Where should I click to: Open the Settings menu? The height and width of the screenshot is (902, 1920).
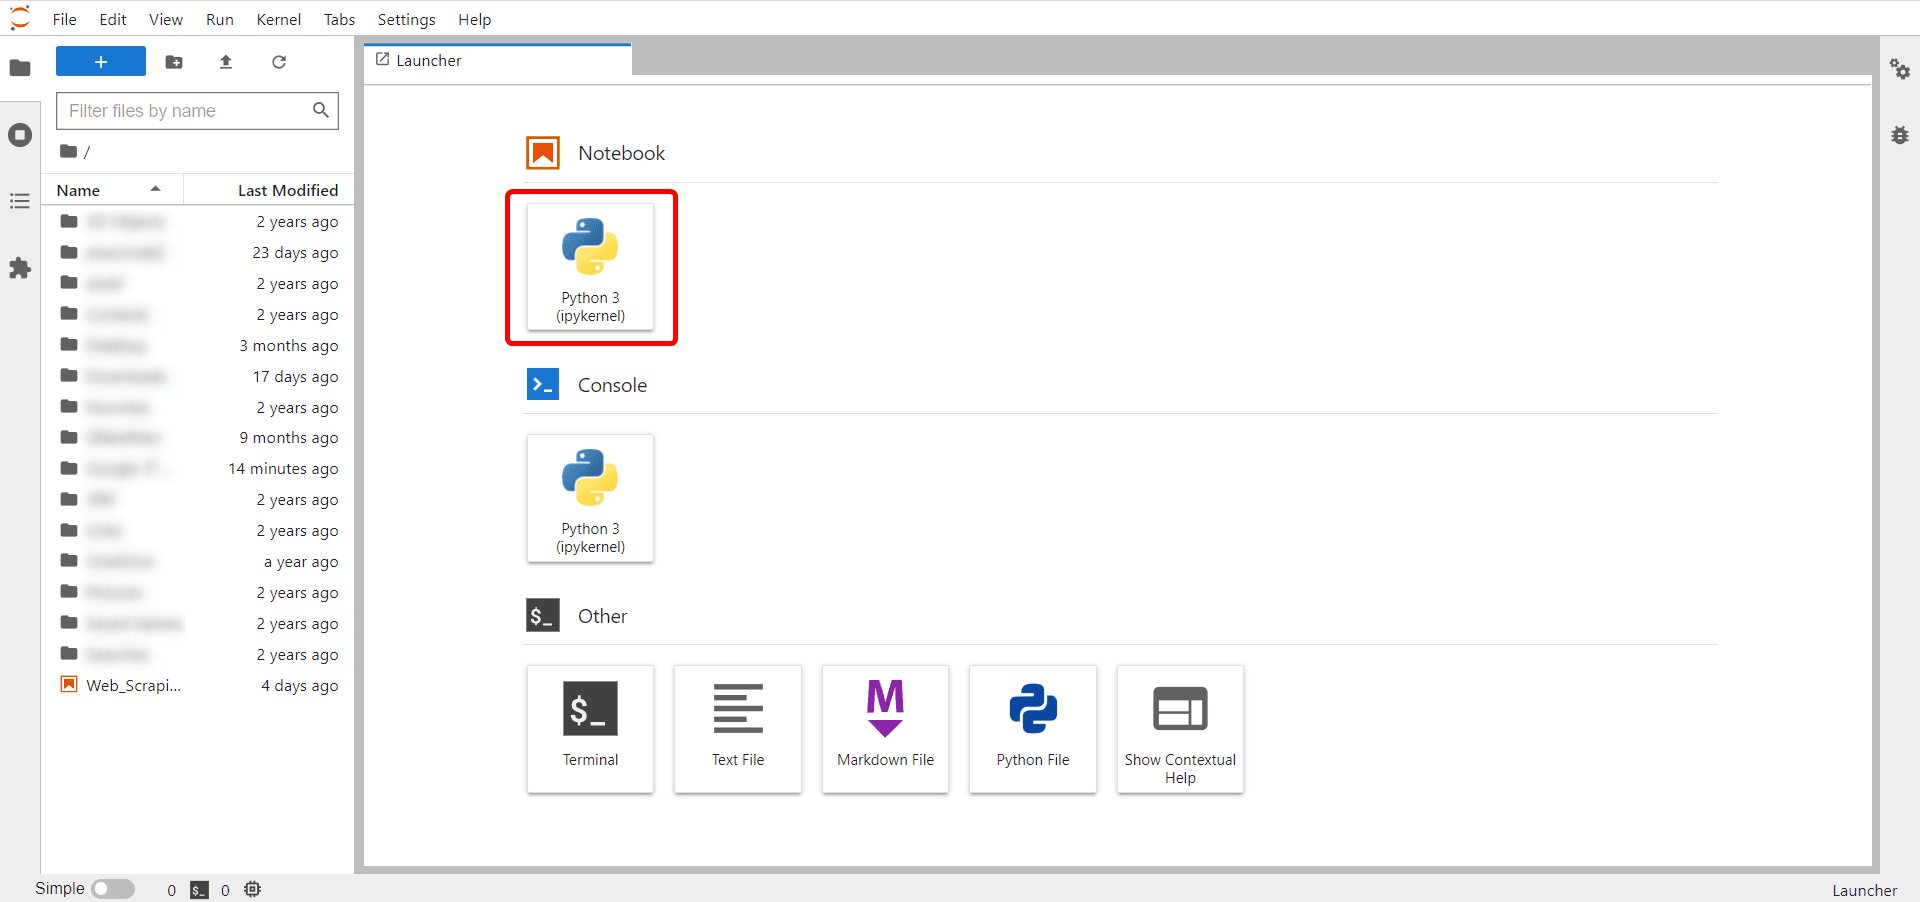click(x=407, y=19)
